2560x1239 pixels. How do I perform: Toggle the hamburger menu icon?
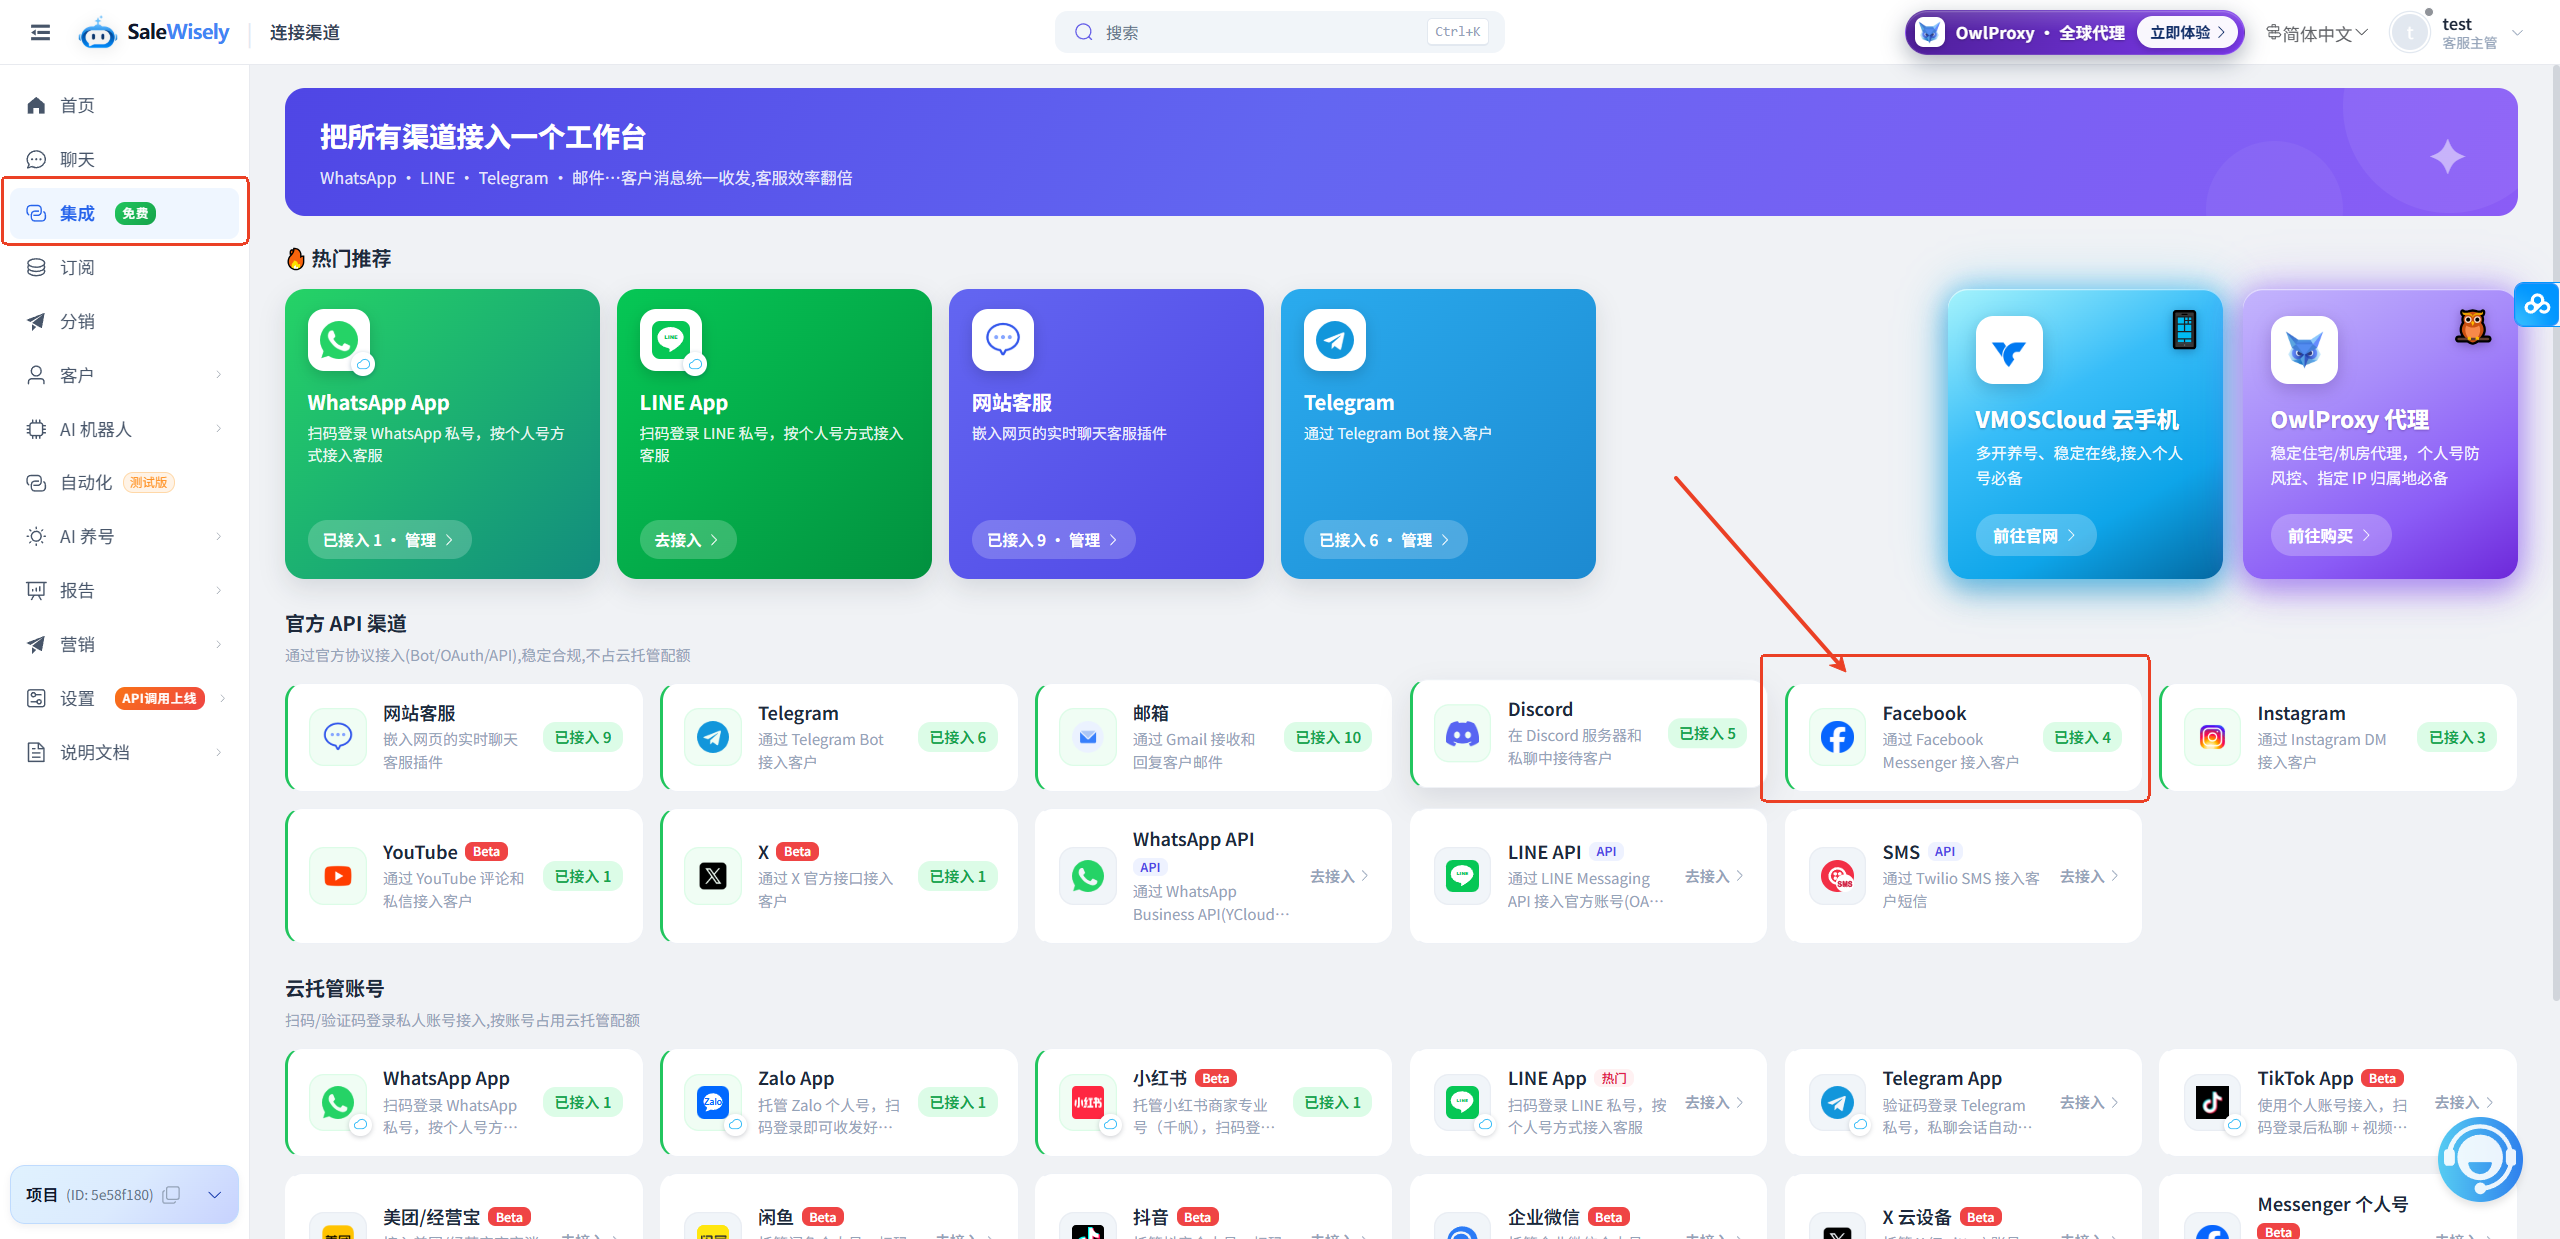[40, 33]
